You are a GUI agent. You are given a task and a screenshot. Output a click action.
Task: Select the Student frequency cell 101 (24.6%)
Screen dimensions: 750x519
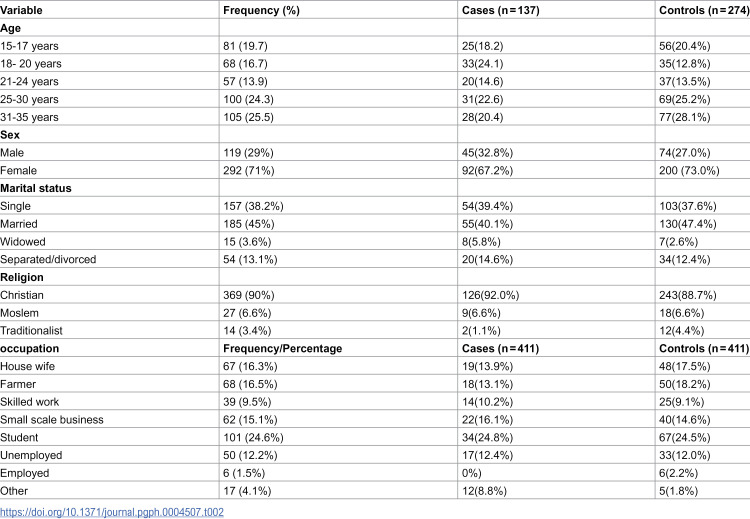(x=253, y=437)
